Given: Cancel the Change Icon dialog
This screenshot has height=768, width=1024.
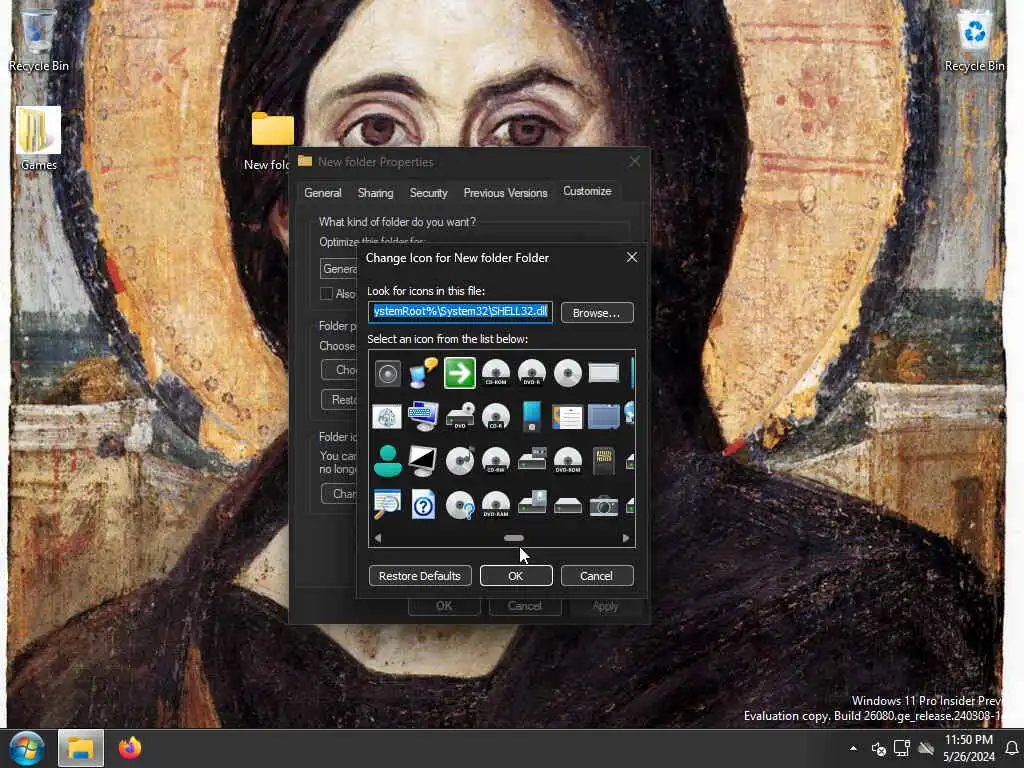Looking at the screenshot, I should (x=597, y=576).
